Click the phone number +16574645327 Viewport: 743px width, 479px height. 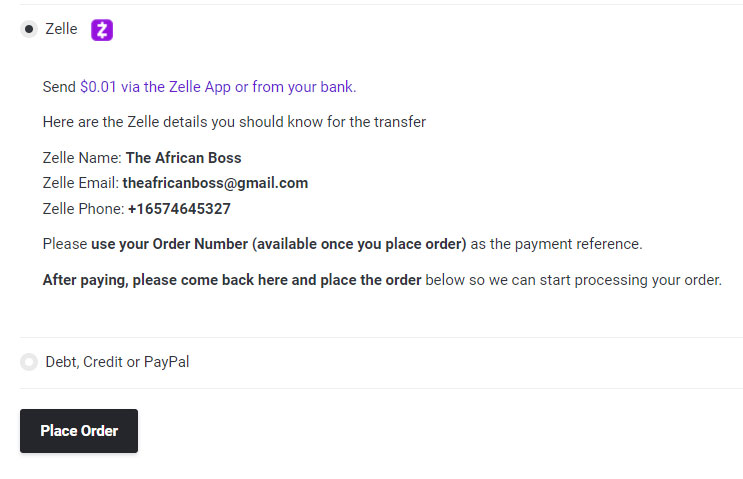point(179,208)
